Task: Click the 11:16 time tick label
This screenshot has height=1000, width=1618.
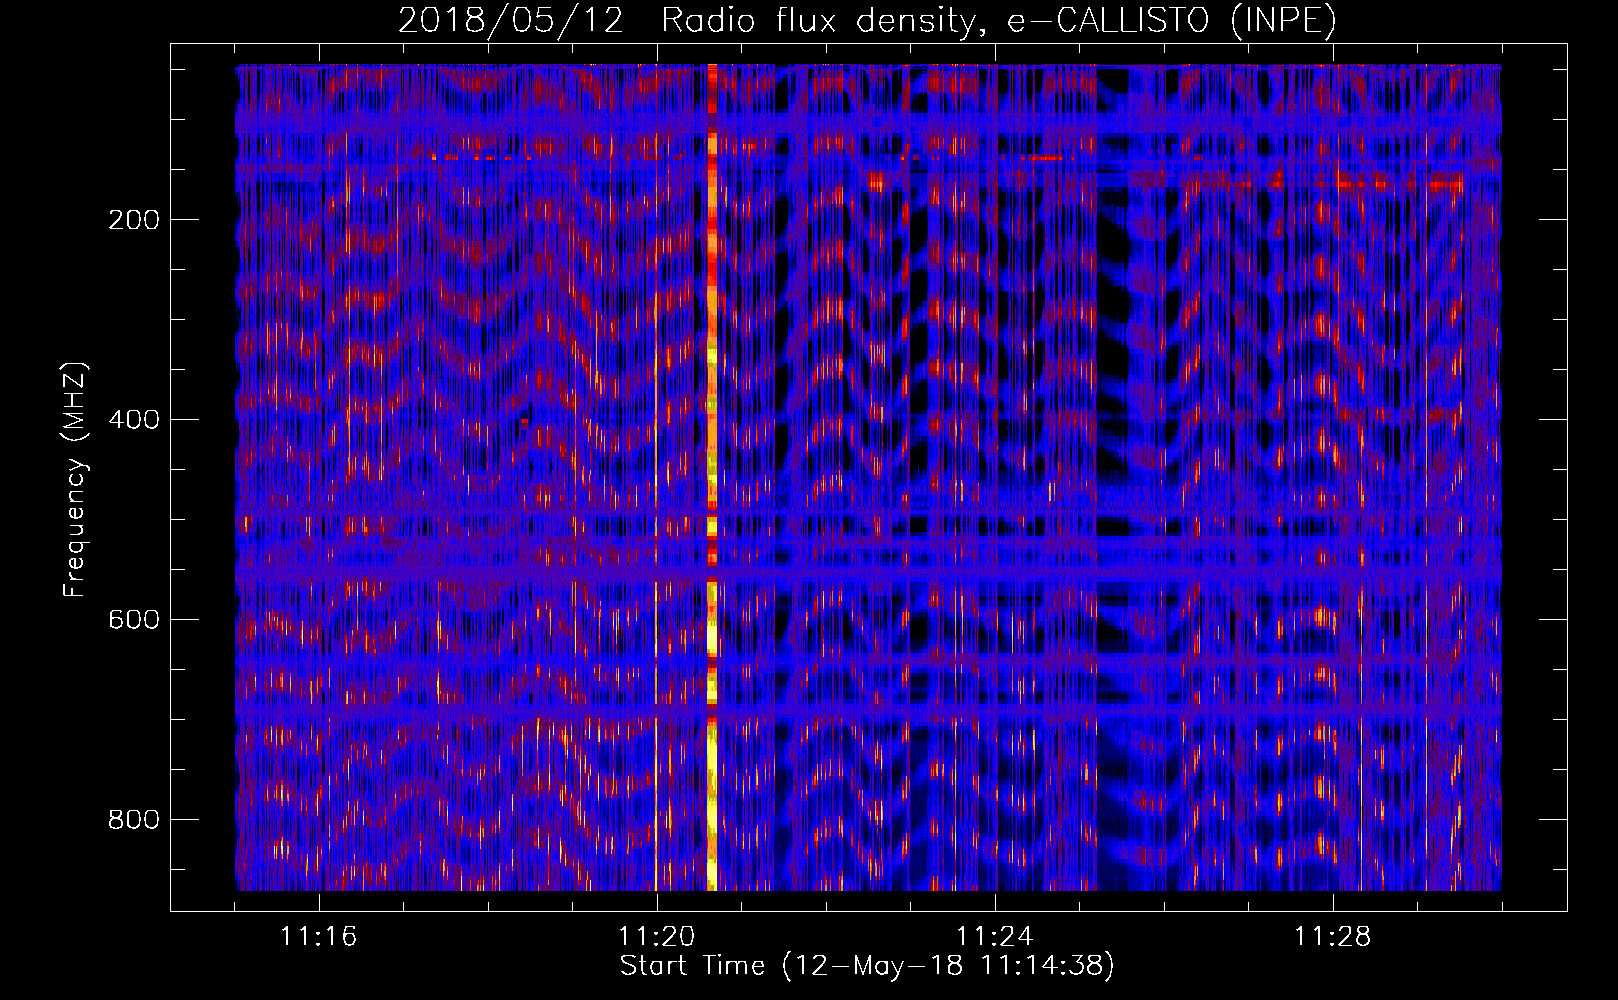Action: tap(319, 937)
